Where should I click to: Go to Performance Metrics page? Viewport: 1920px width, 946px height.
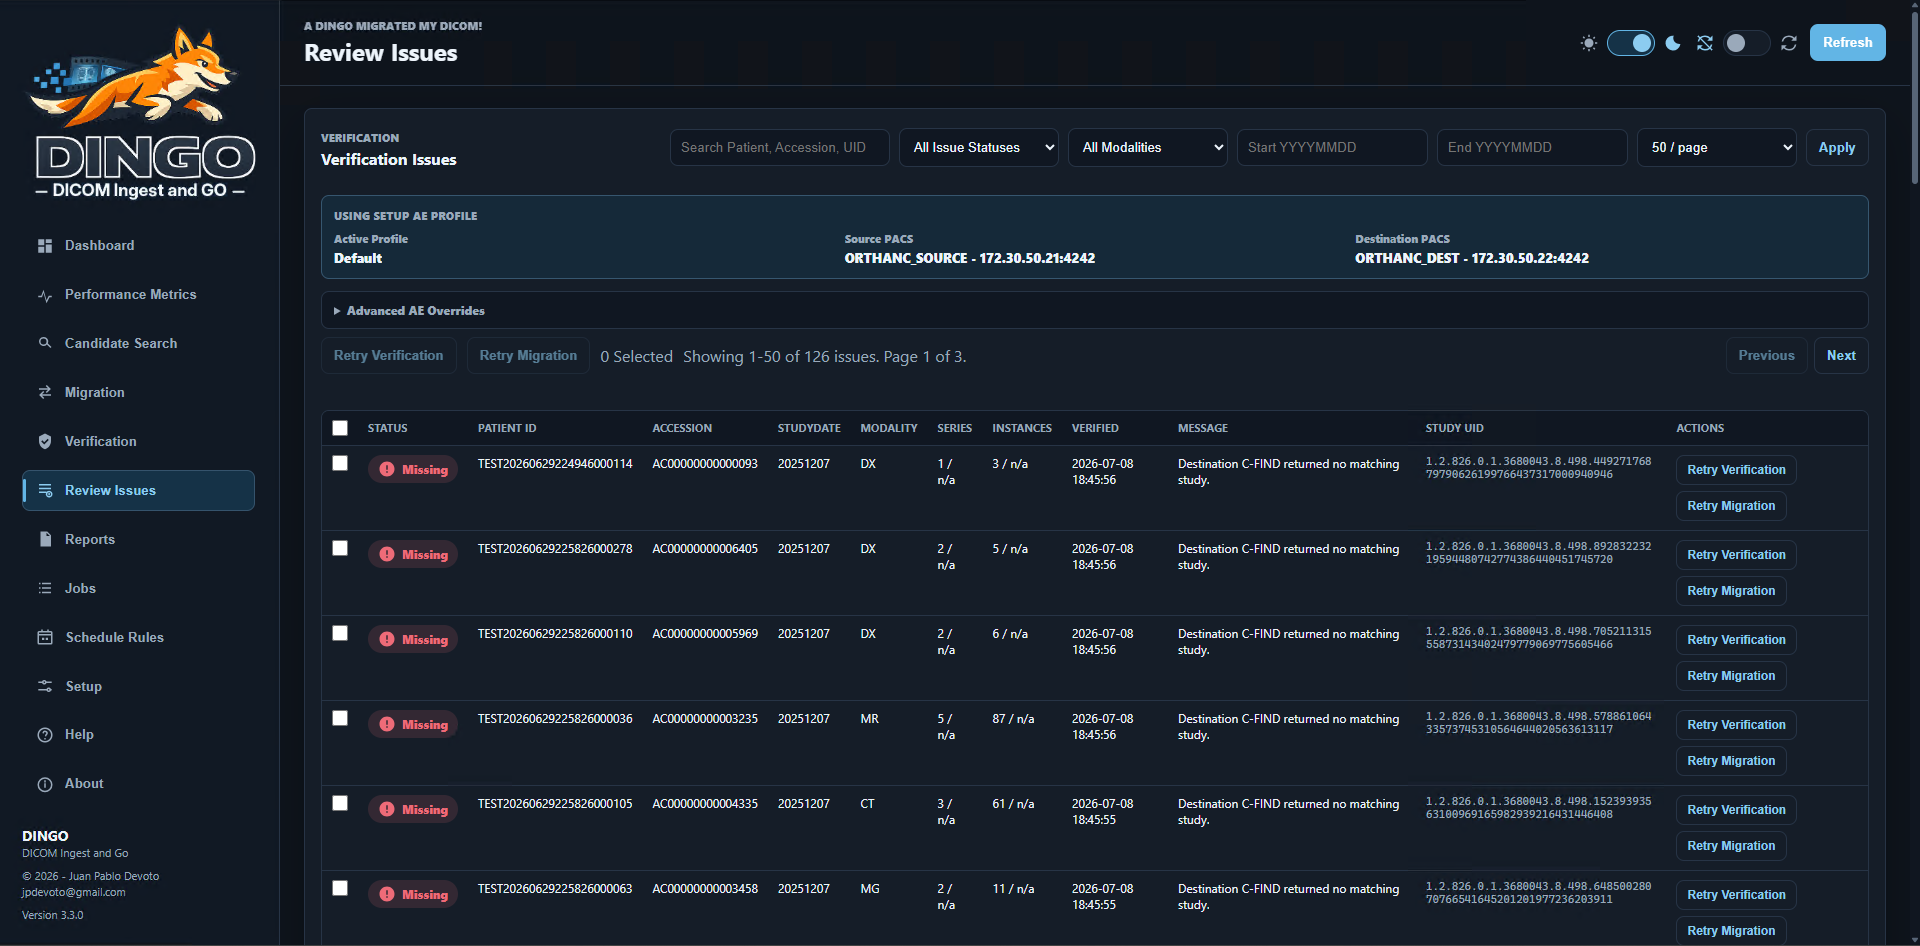[x=139, y=295]
